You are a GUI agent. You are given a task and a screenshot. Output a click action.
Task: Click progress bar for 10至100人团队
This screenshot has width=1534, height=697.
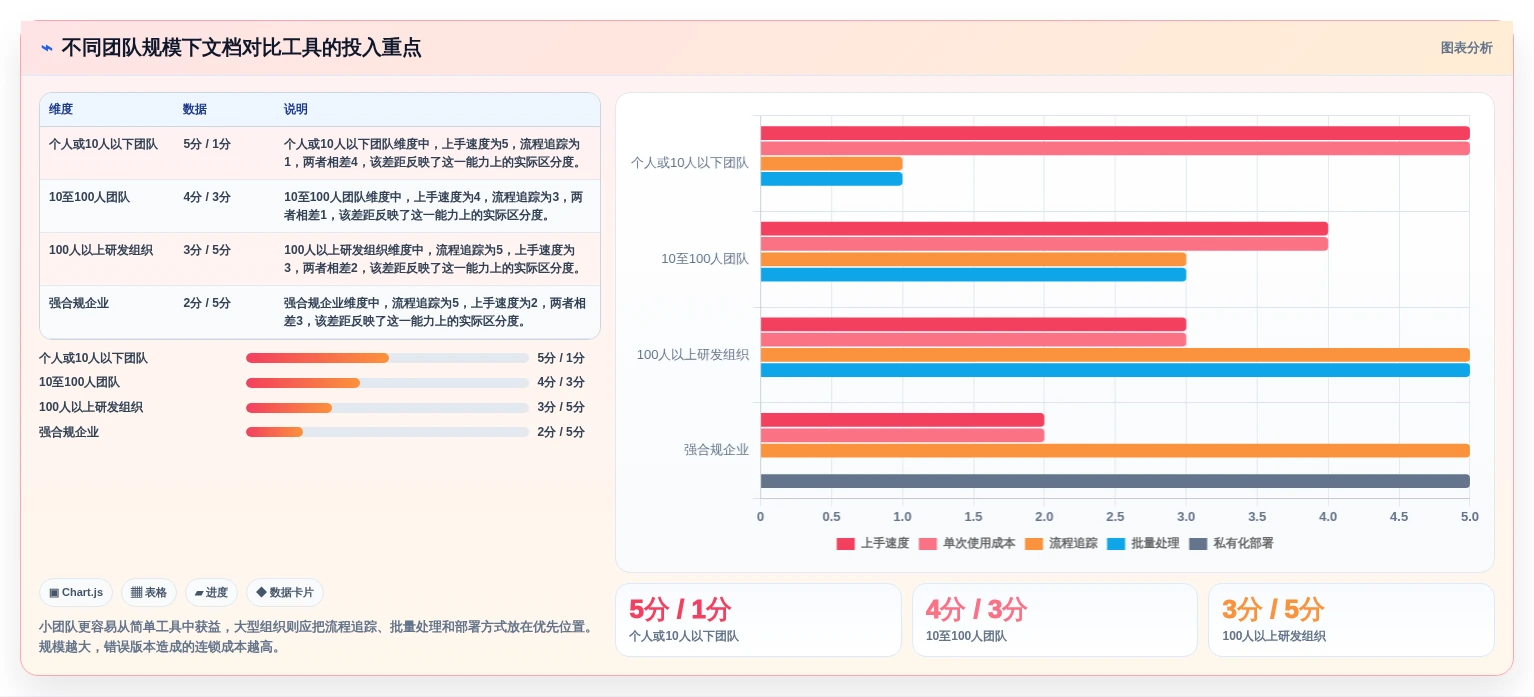[387, 383]
